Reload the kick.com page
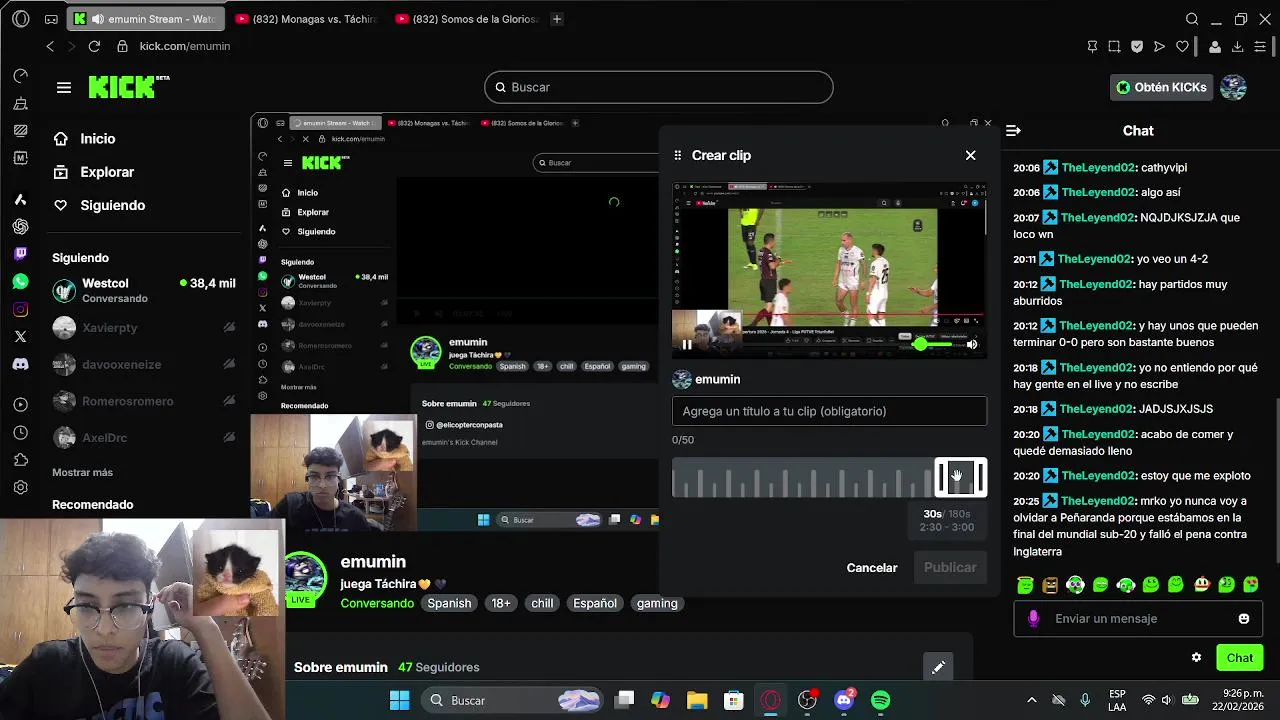Screen dimensions: 1280x720 coord(94,46)
